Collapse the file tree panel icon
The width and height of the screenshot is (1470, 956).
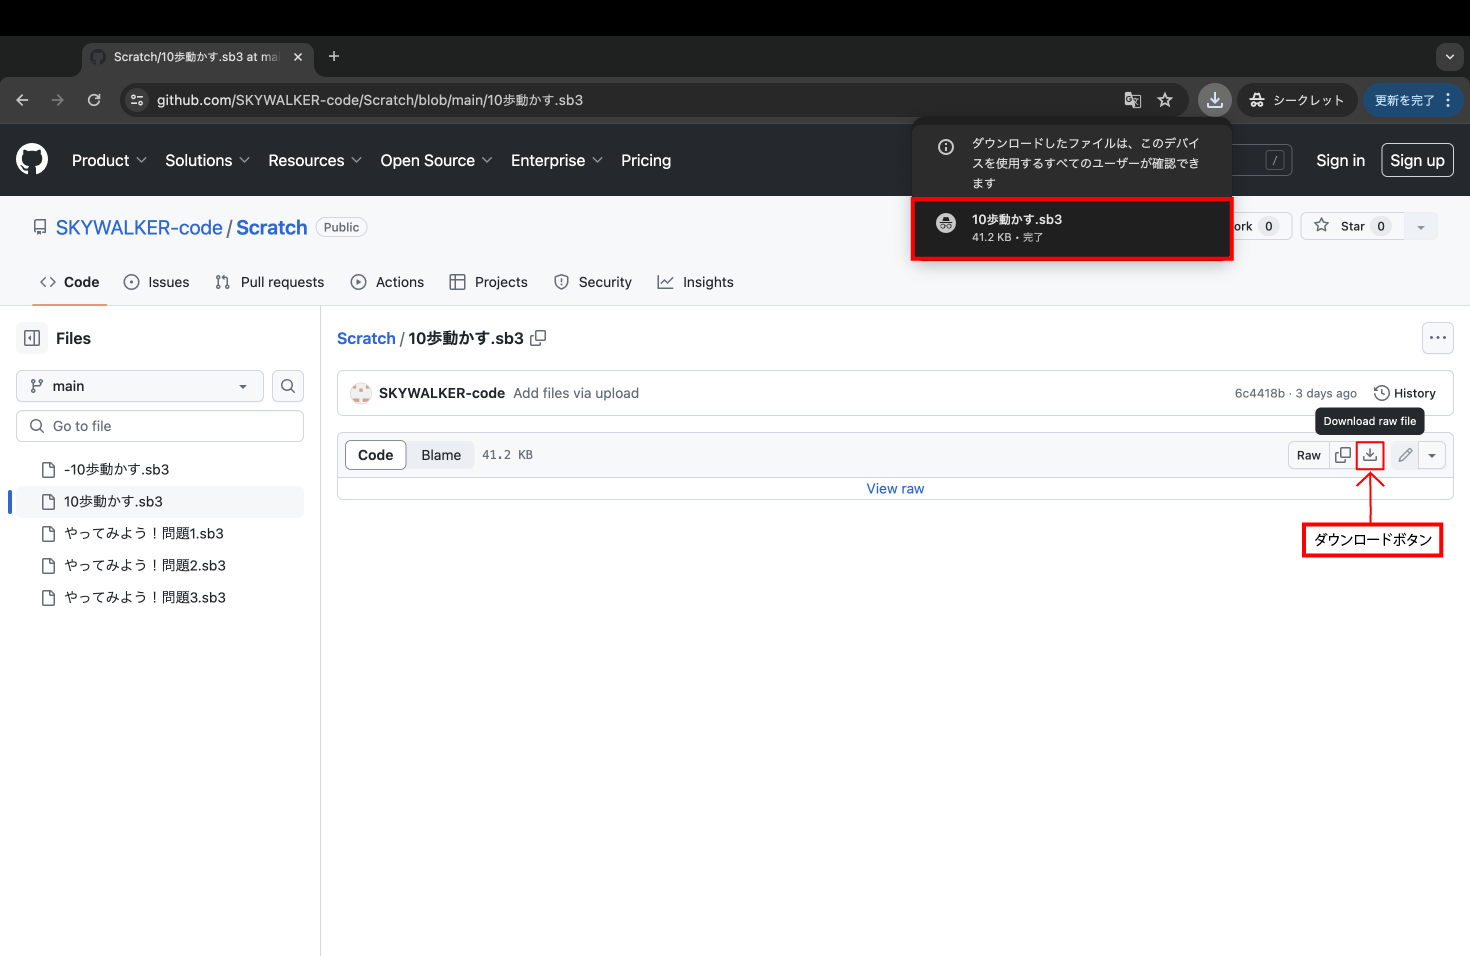pos(32,338)
